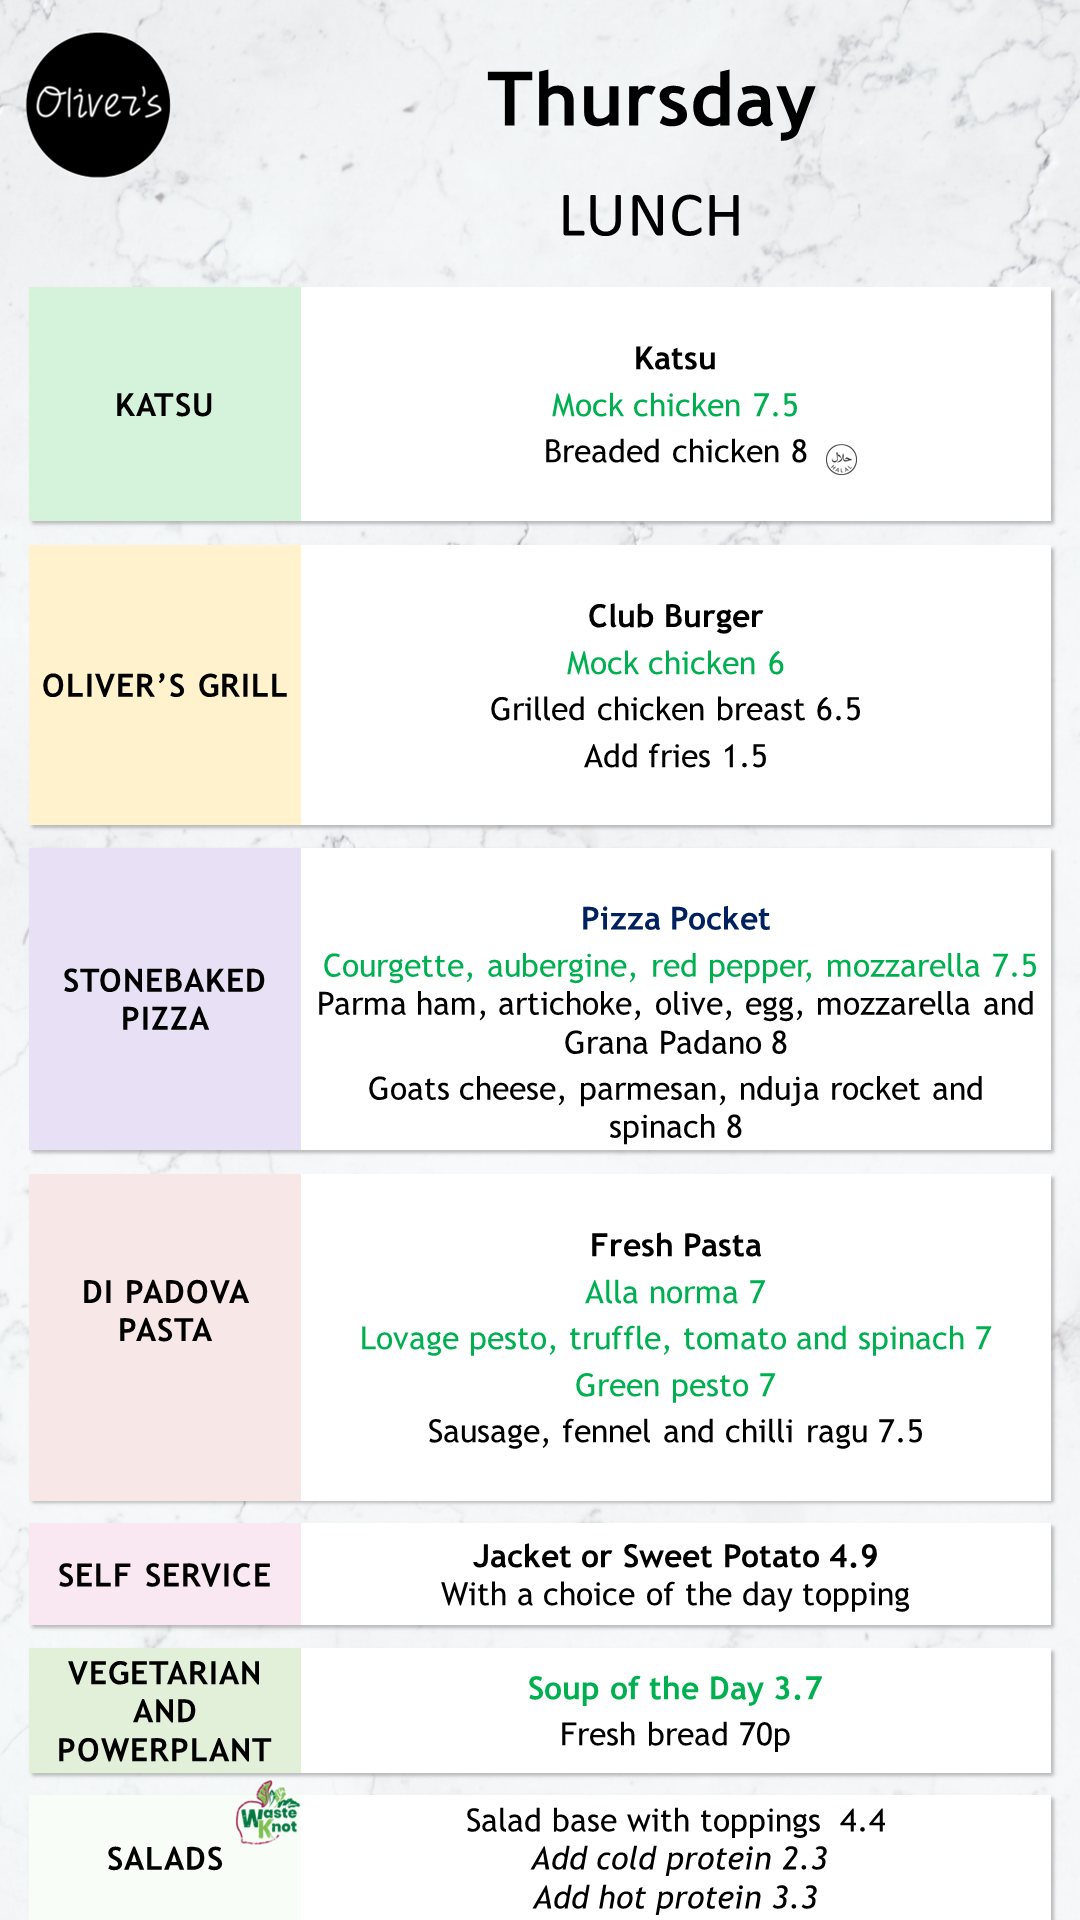This screenshot has height=1920, width=1080.
Task: Select Jacket or Sweet Potato 4.9
Action: 675,1556
